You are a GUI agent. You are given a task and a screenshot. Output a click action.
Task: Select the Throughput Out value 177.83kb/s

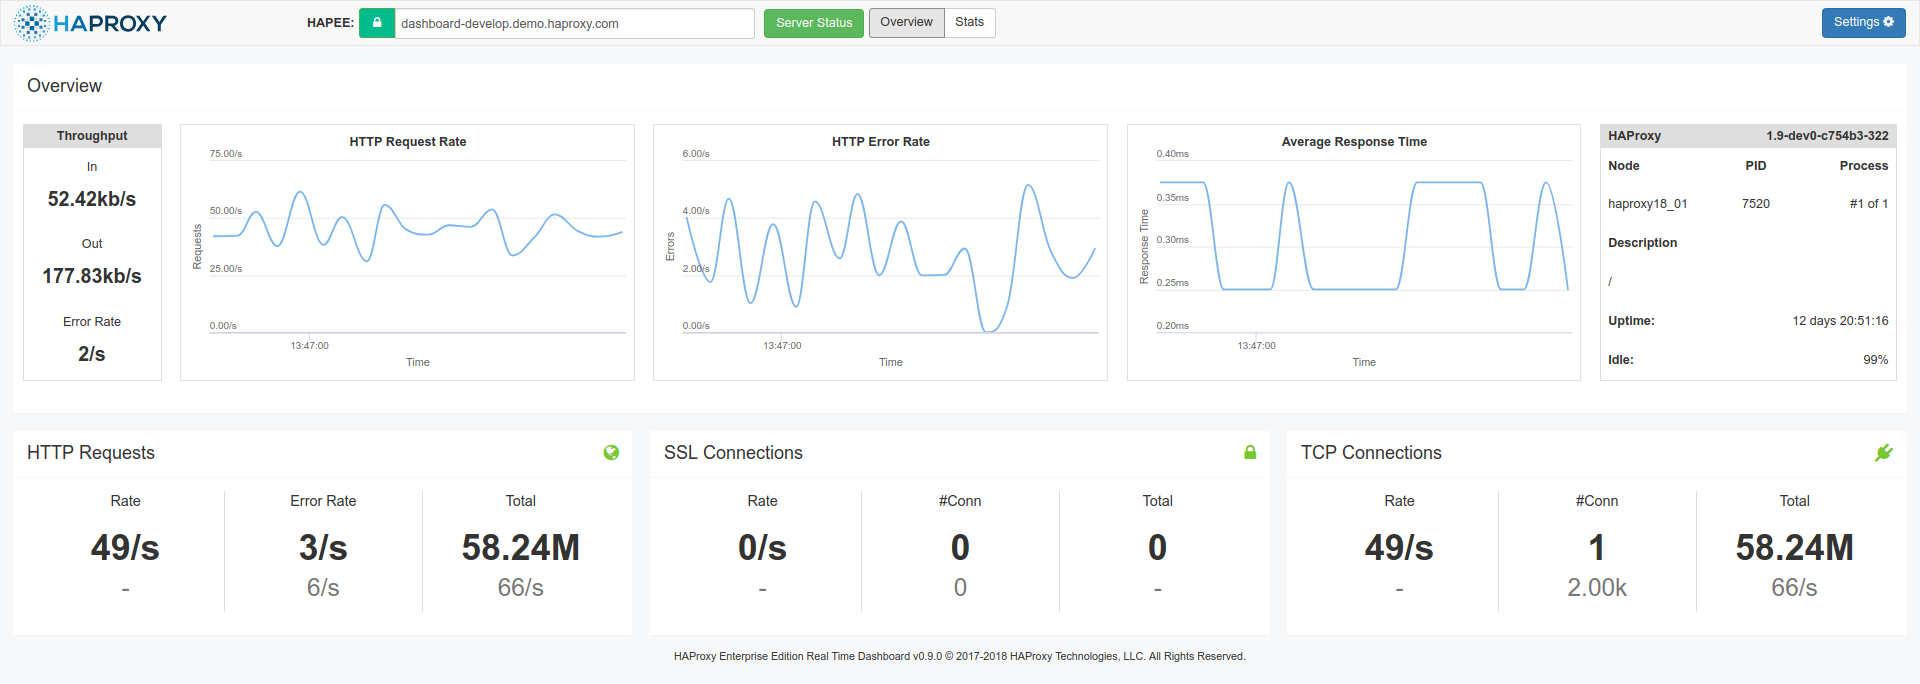92,276
